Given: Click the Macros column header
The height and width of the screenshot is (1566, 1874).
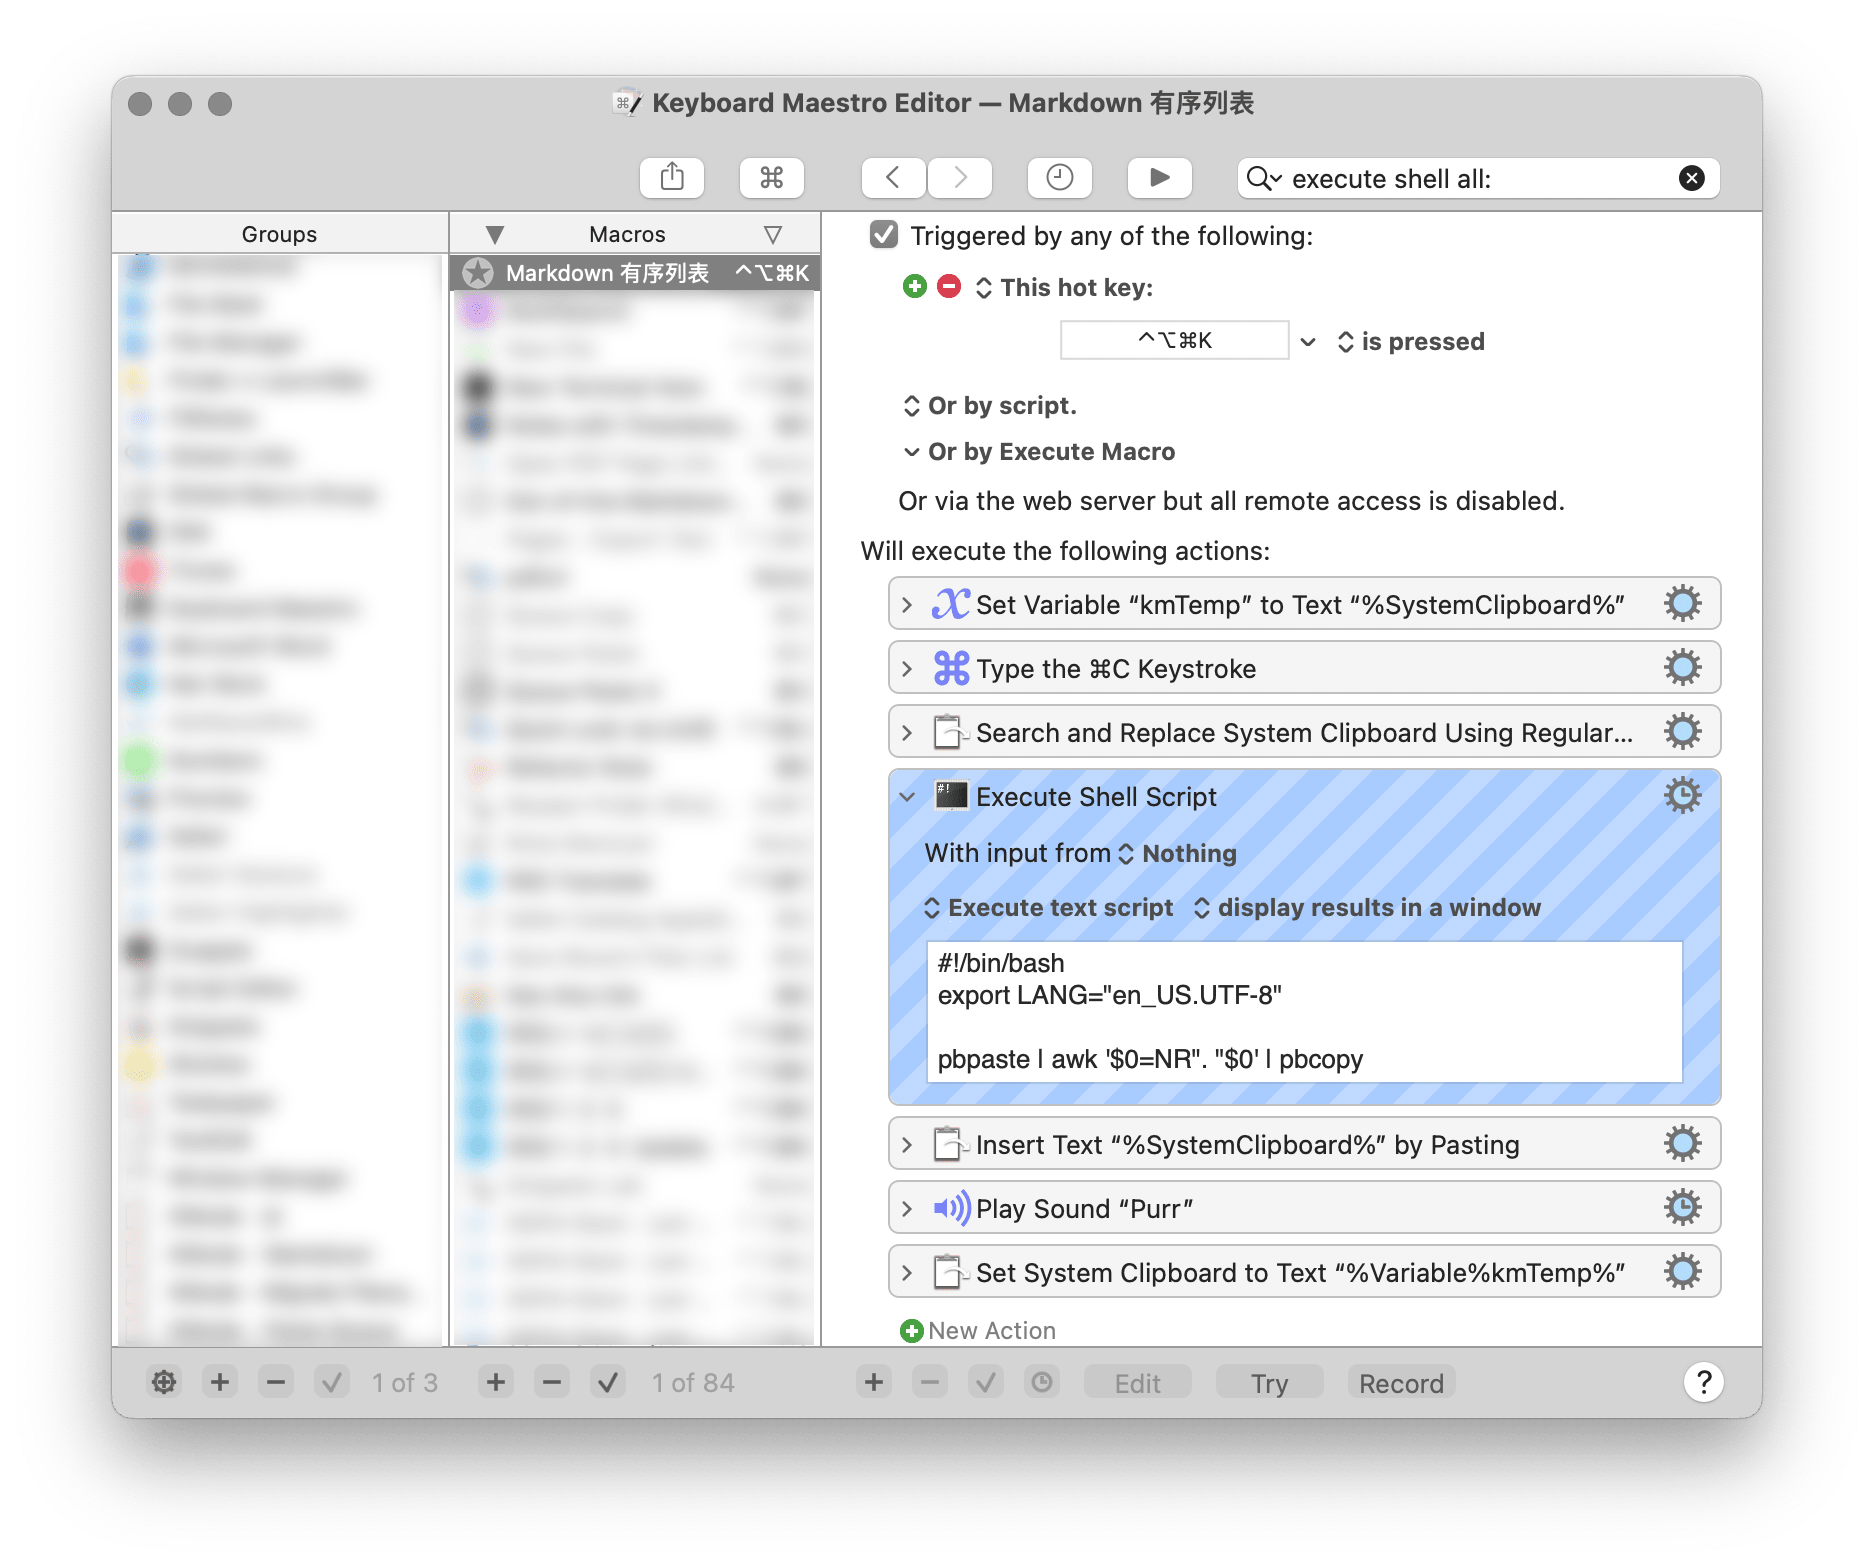Looking at the screenshot, I should 627,234.
